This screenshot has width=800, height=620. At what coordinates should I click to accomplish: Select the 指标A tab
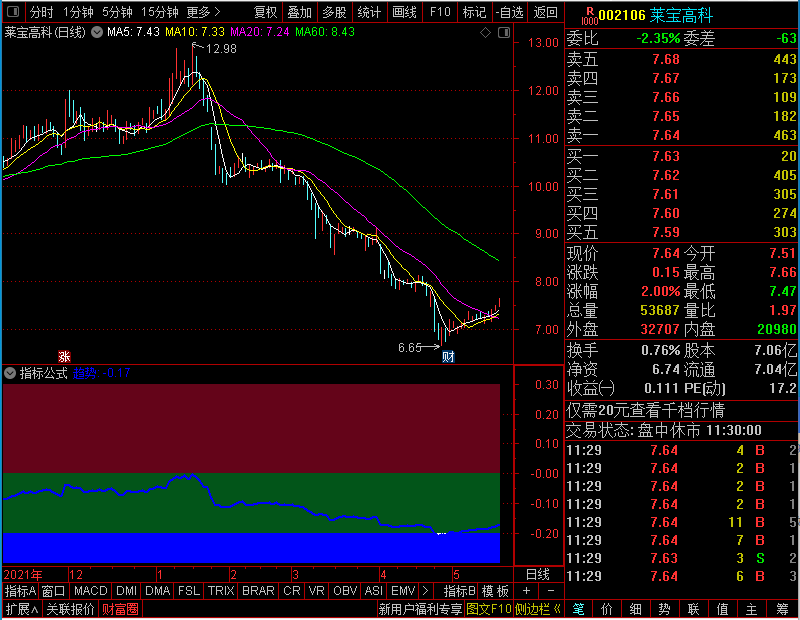[20, 591]
